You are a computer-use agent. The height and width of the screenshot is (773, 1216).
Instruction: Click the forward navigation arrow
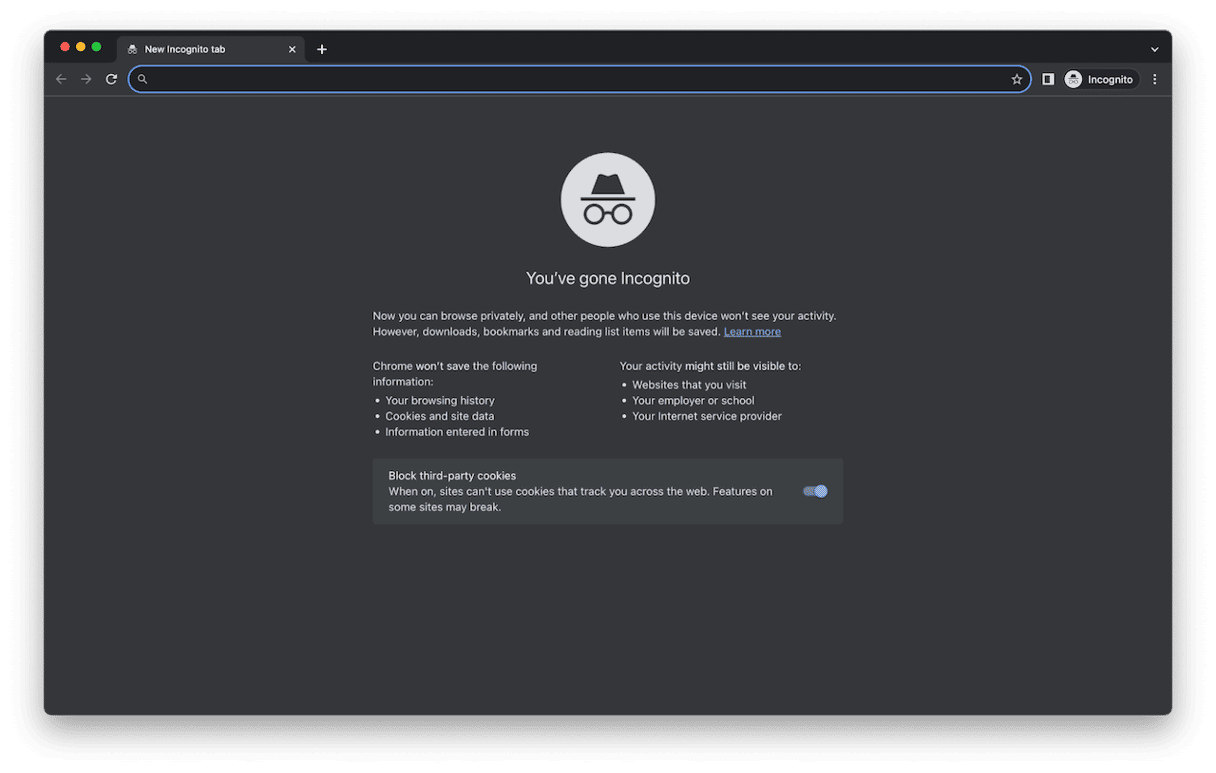(x=86, y=79)
